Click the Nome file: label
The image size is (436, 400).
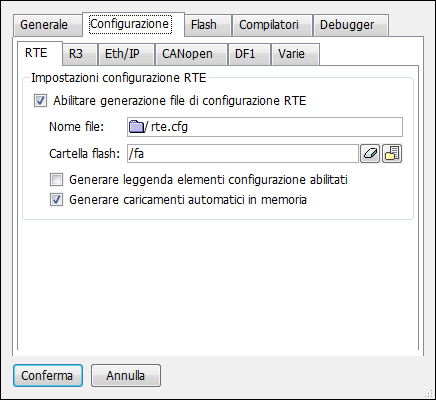tap(77, 127)
